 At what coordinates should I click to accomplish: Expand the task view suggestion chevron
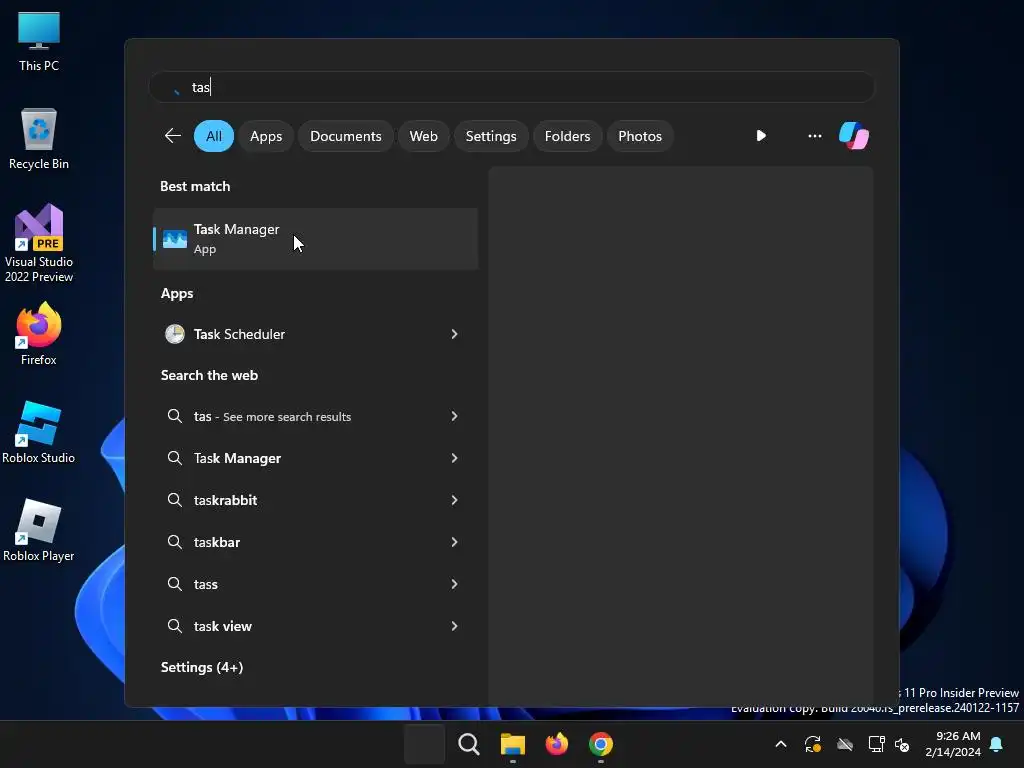(455, 626)
